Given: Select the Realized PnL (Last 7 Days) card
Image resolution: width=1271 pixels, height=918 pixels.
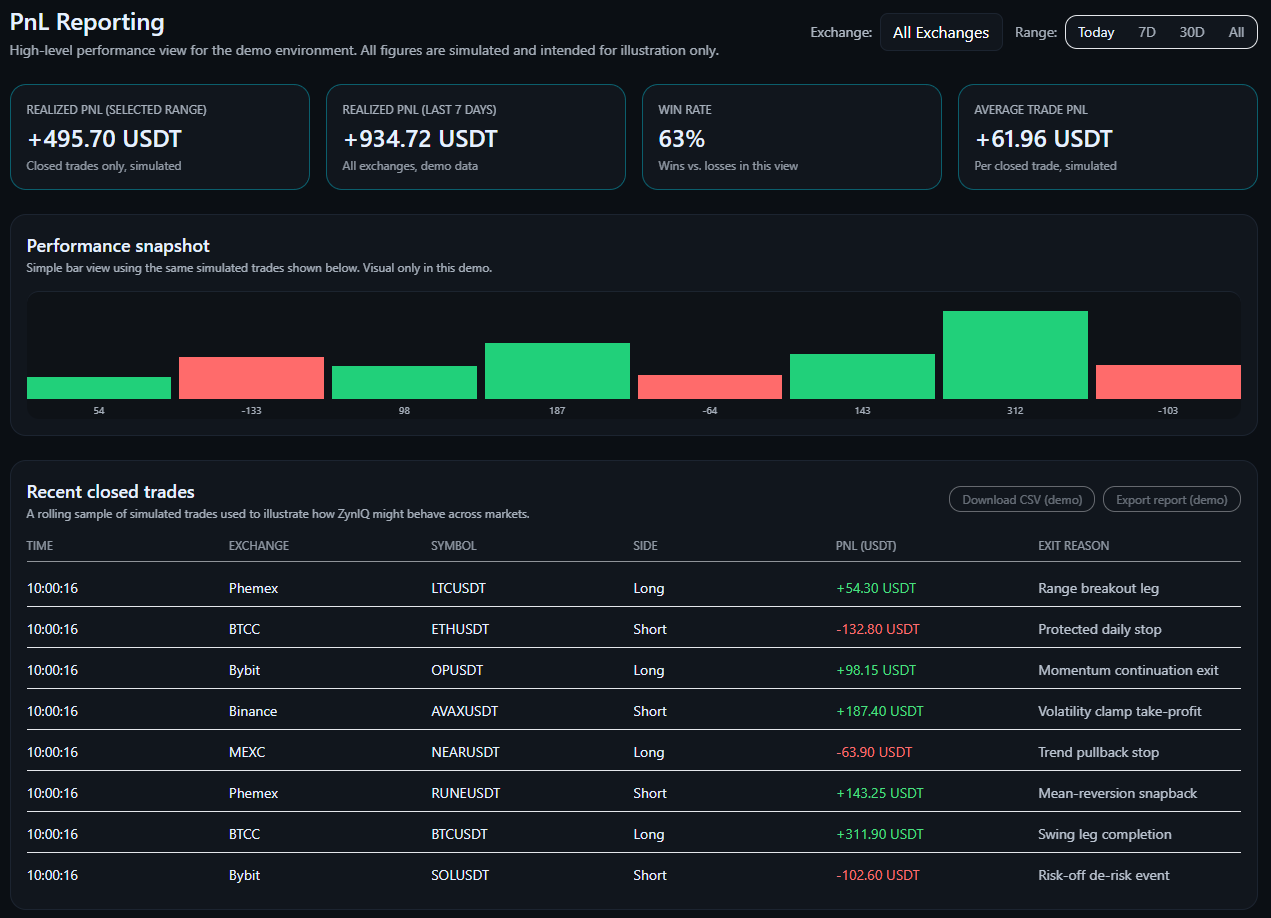Looking at the screenshot, I should [x=476, y=136].
